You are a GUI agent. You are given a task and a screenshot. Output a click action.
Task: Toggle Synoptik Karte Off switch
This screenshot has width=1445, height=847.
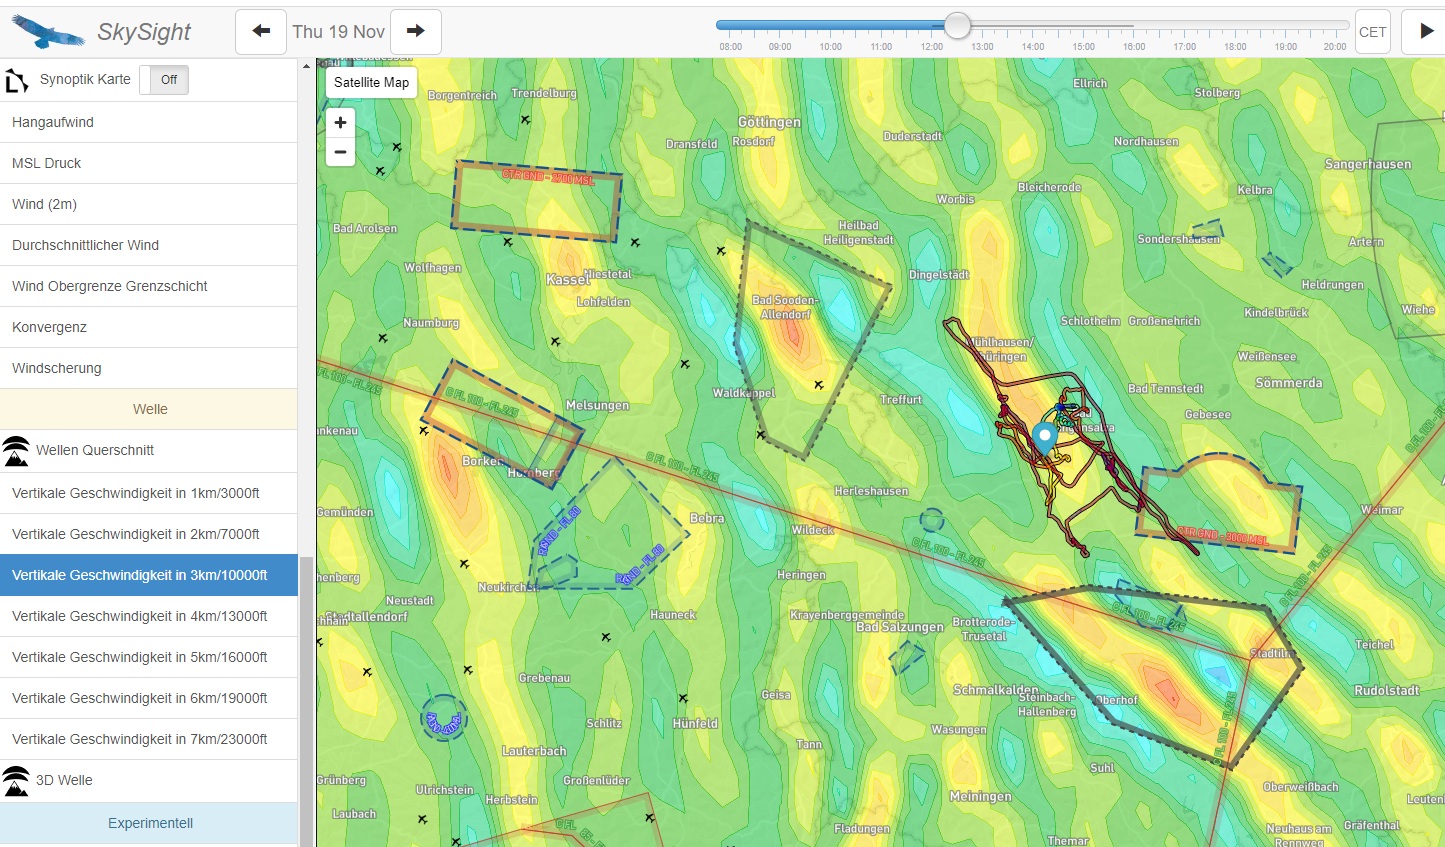164,80
